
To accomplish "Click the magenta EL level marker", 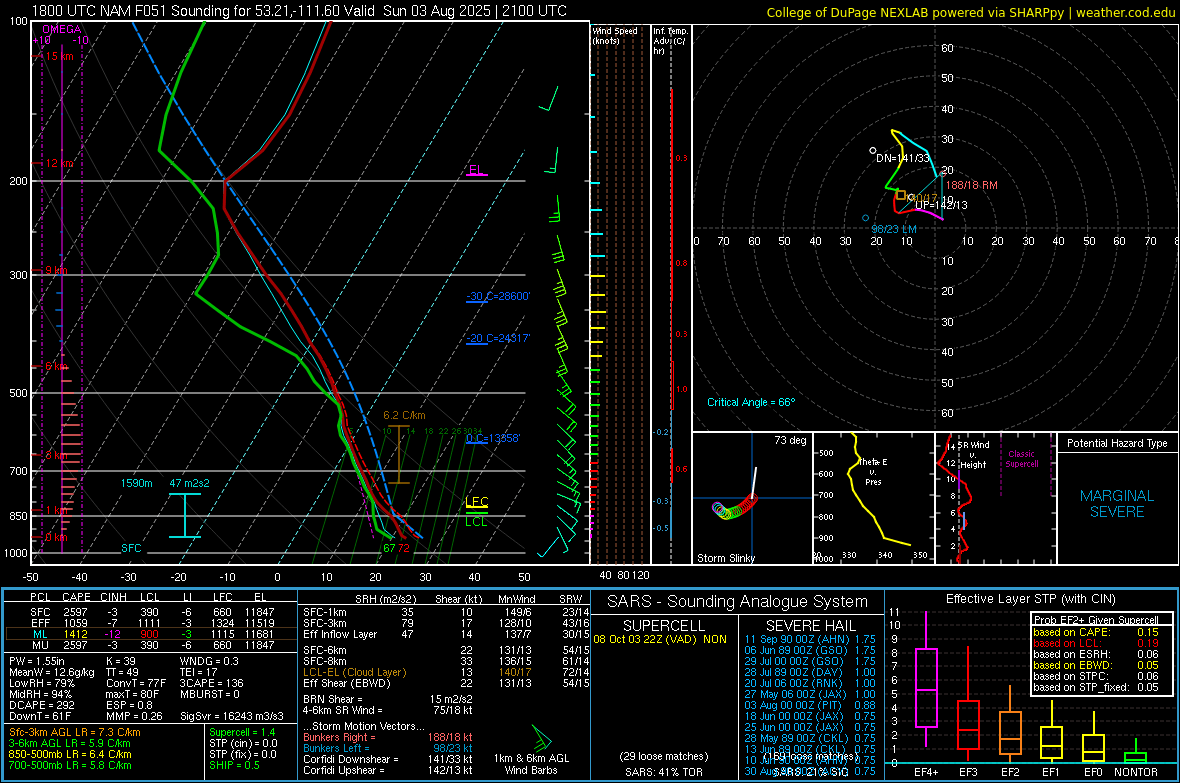I will (x=476, y=169).
